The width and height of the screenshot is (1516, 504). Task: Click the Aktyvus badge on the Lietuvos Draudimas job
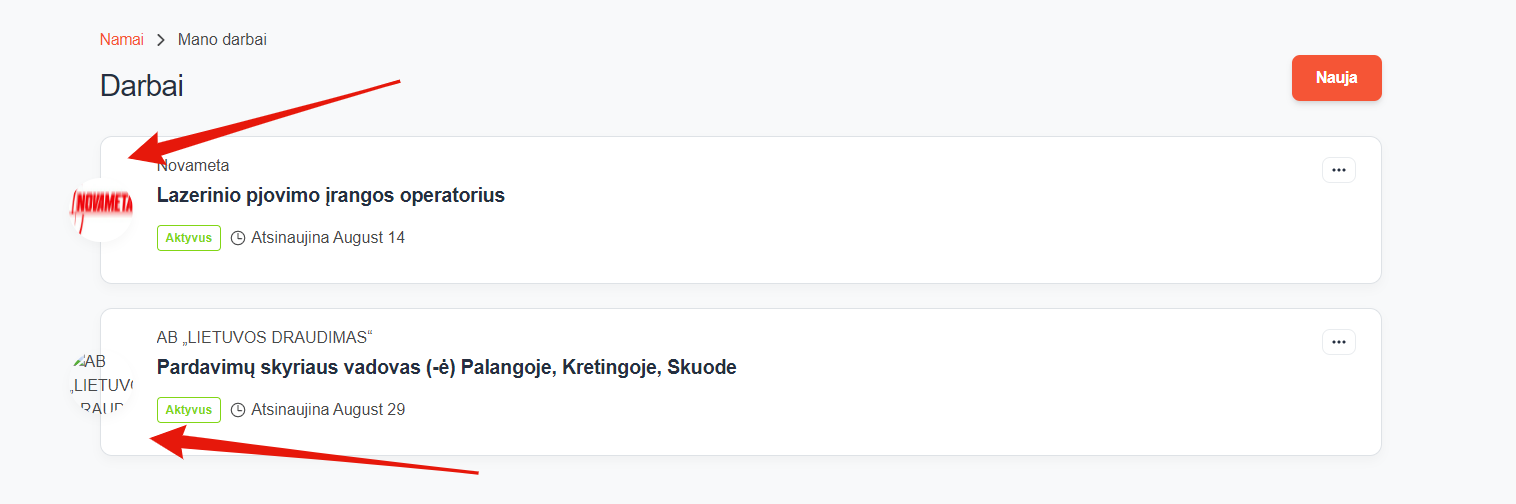point(188,410)
